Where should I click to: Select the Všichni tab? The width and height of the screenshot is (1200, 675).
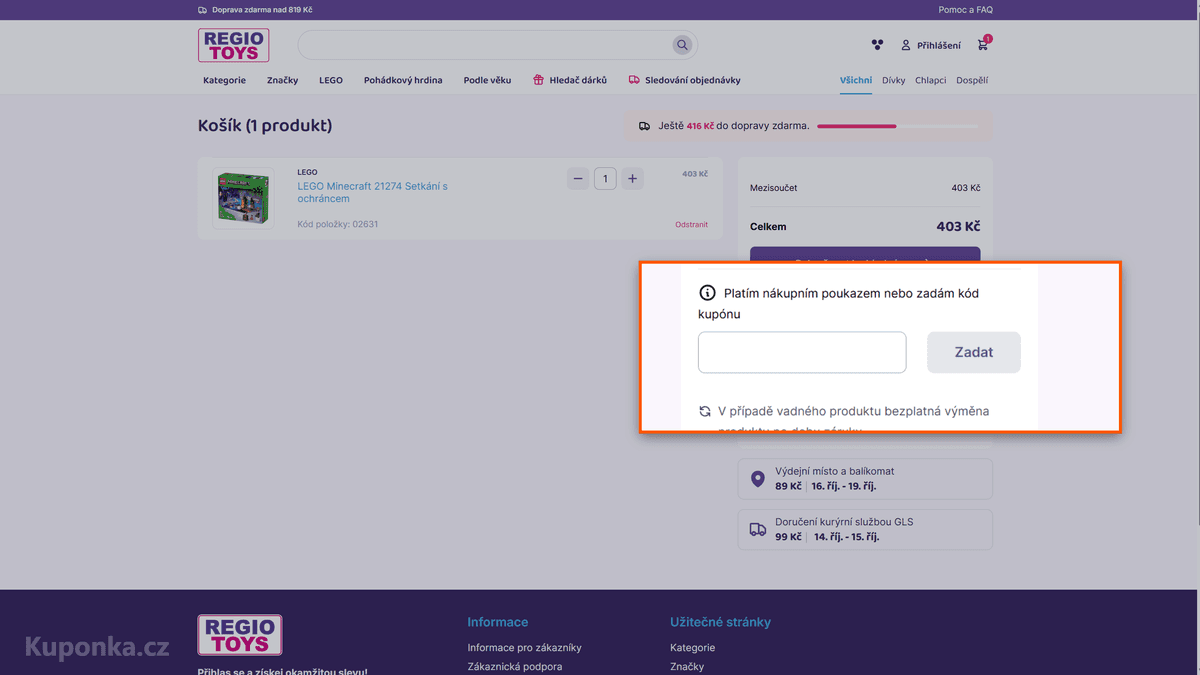[856, 80]
